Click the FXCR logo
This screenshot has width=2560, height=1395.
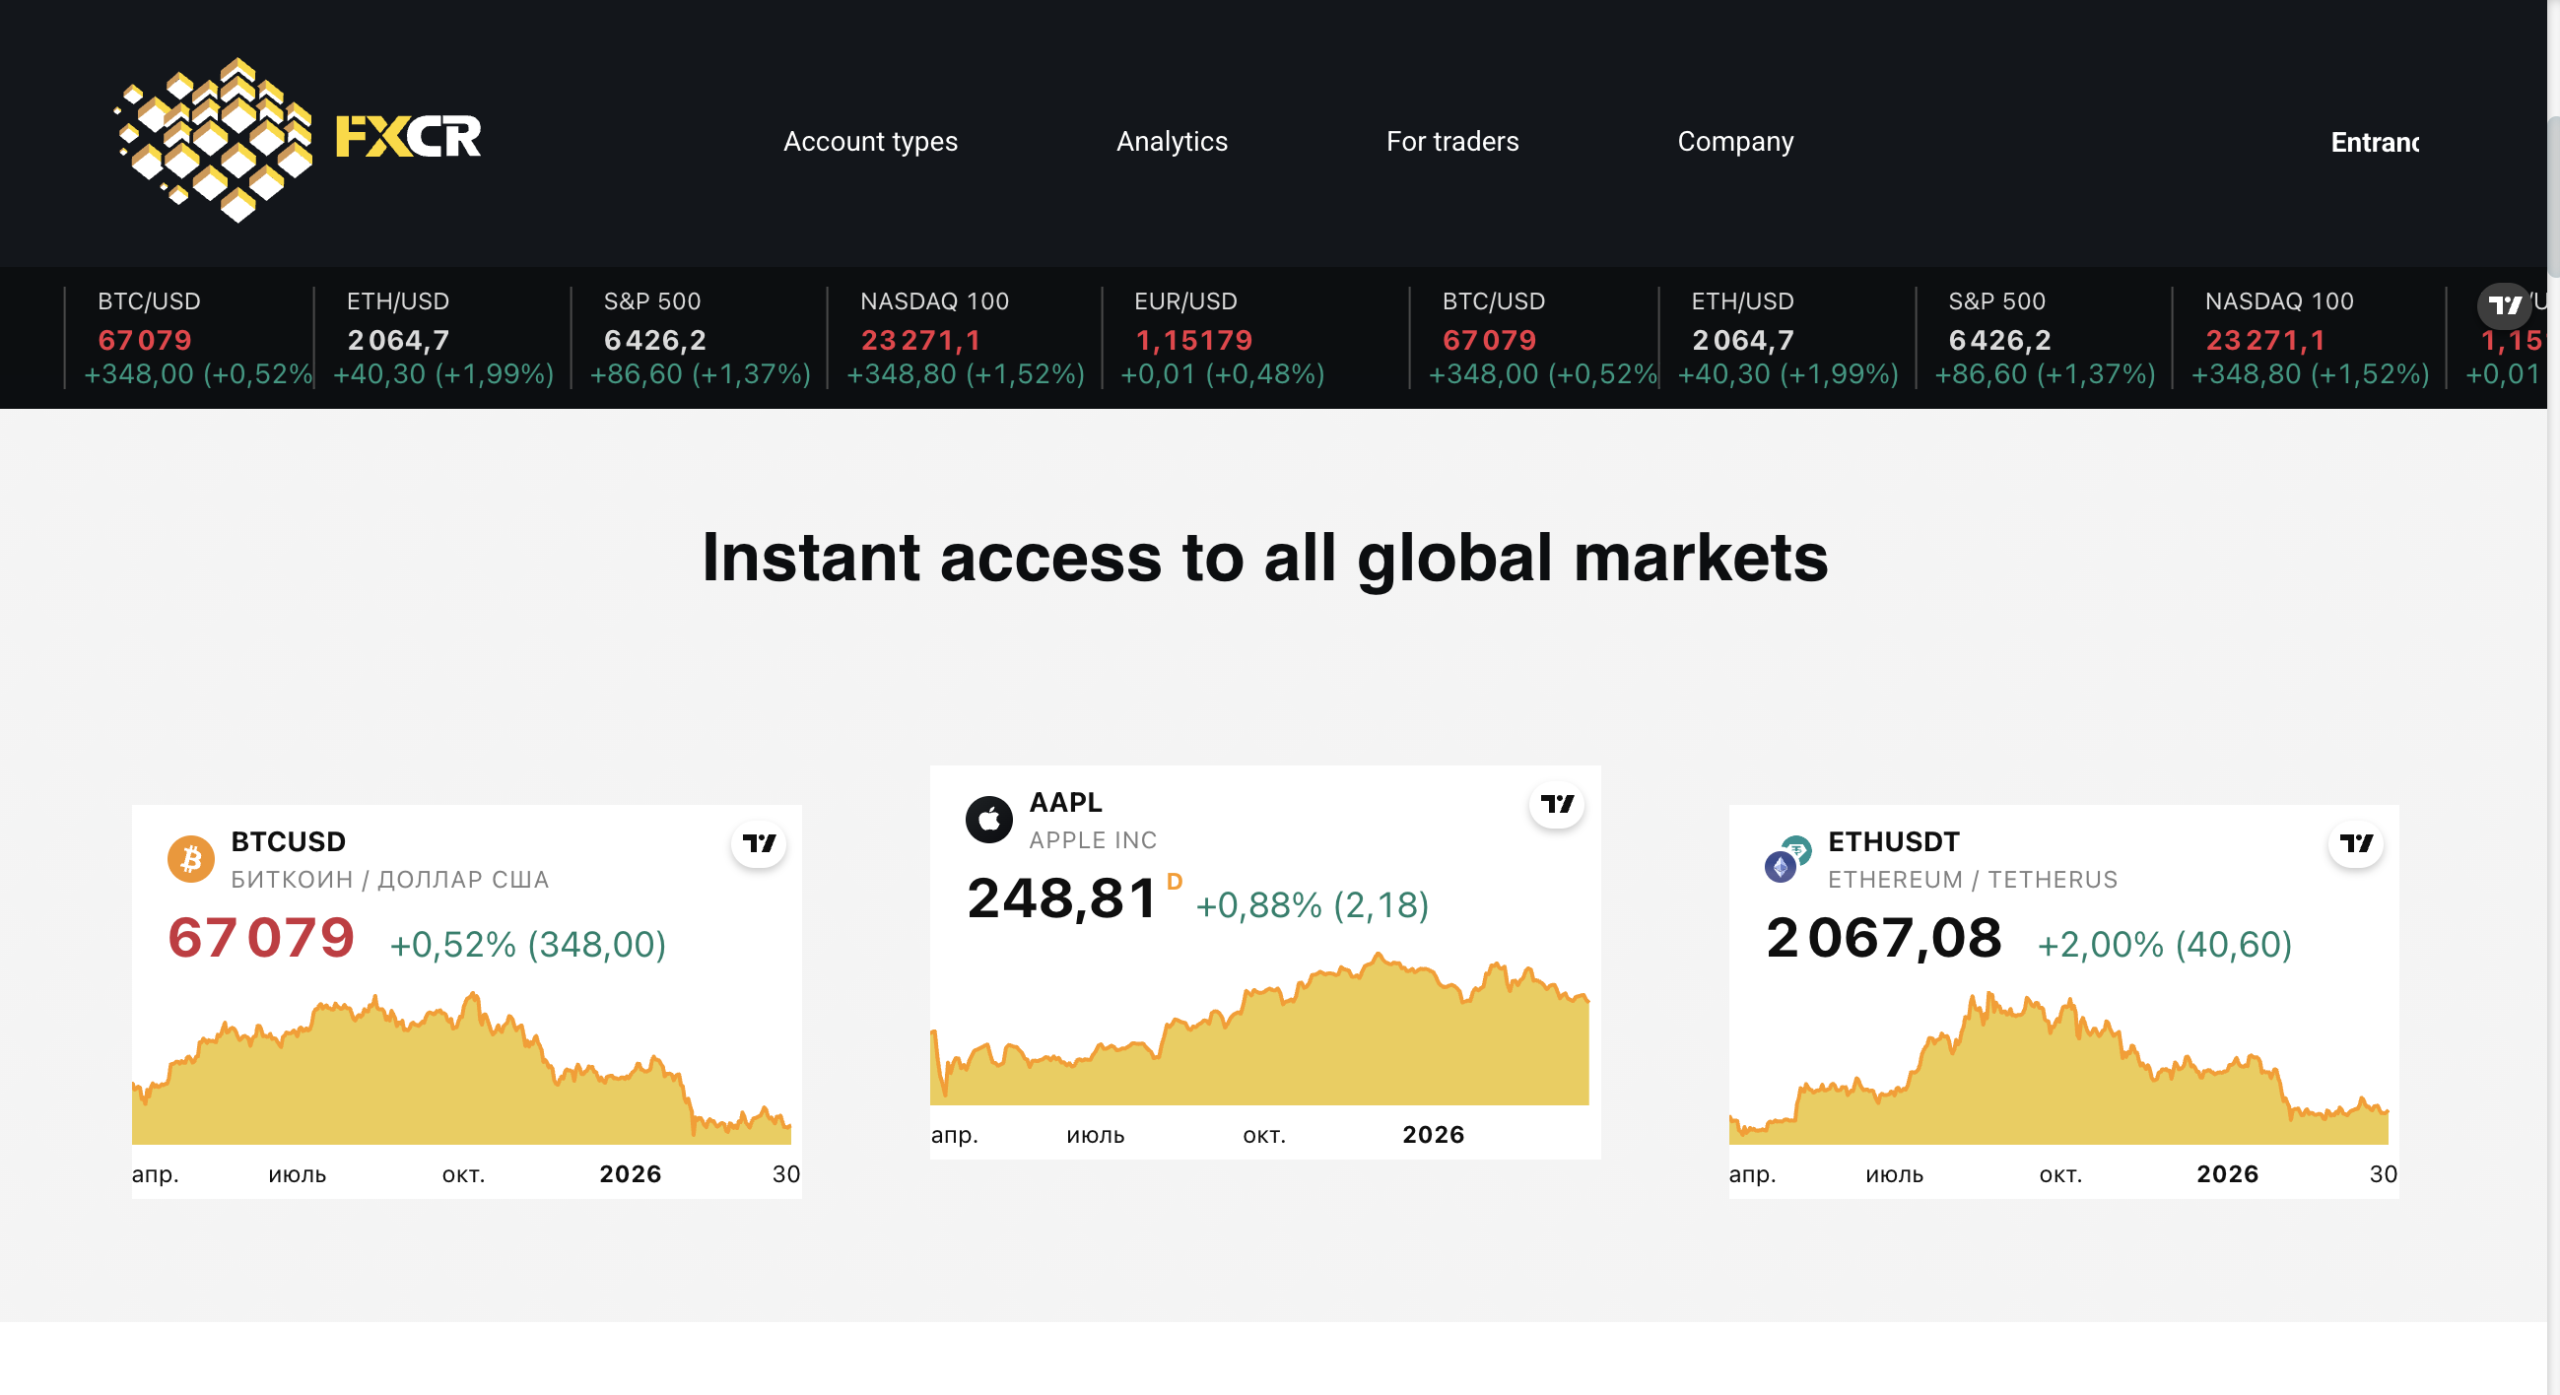tap(298, 140)
